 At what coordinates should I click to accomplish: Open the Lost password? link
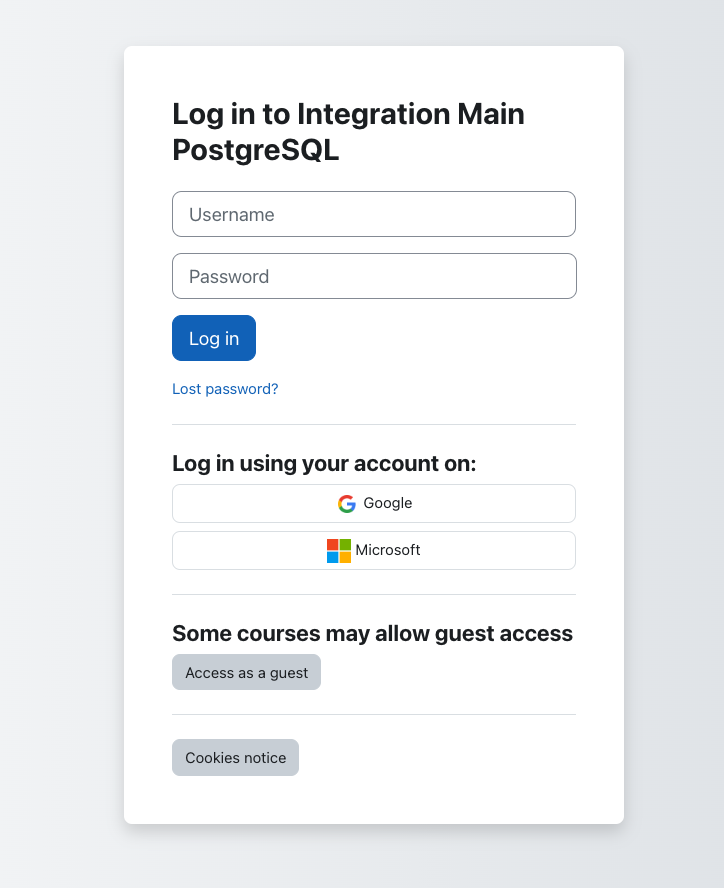pos(225,389)
